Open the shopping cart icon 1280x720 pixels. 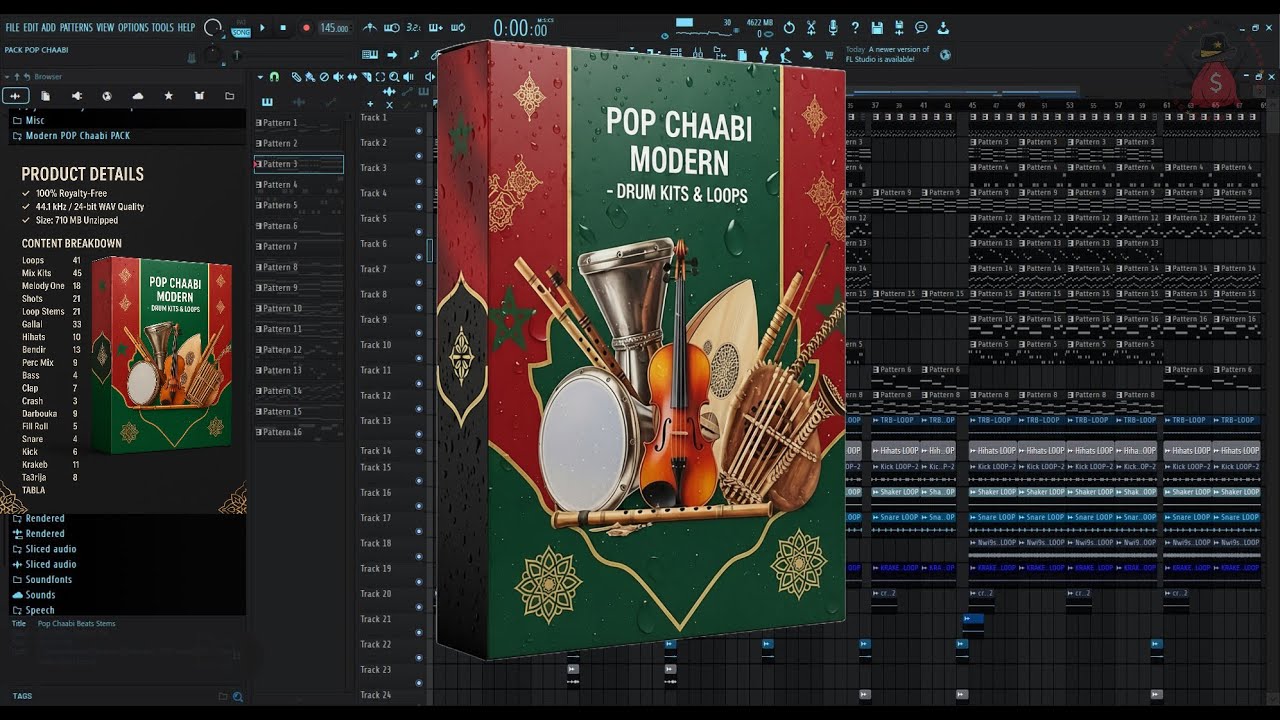829,55
